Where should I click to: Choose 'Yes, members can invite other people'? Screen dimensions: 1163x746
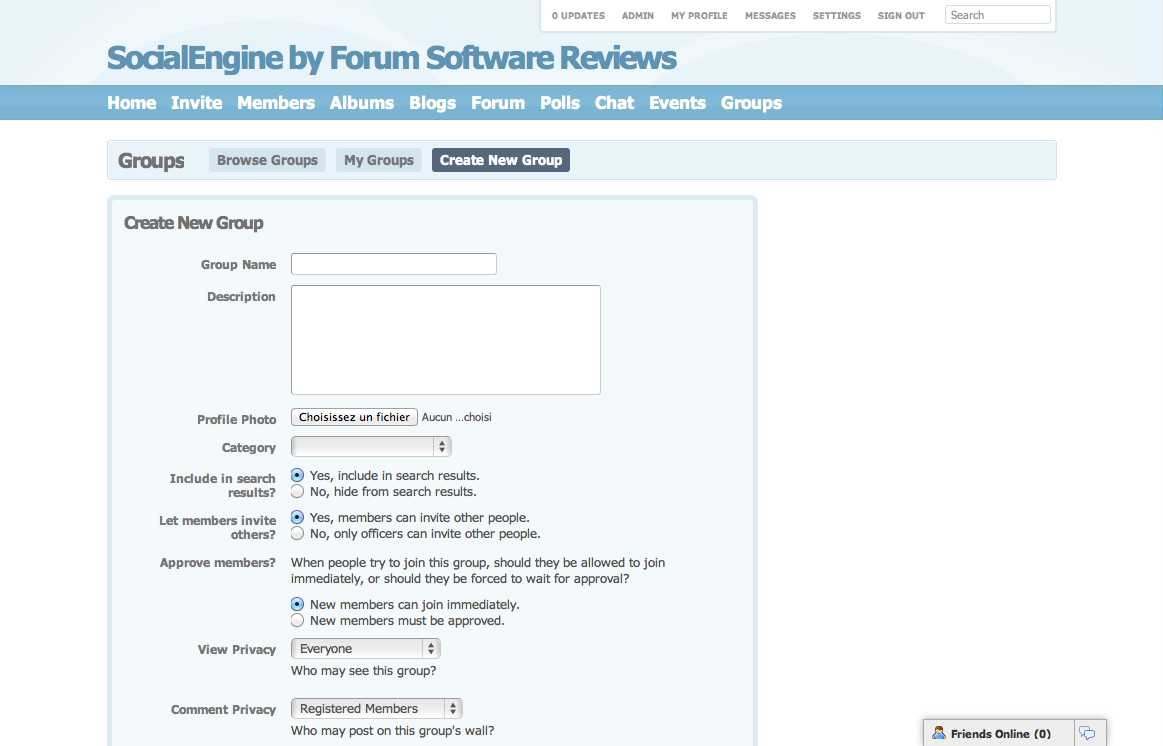pos(297,518)
